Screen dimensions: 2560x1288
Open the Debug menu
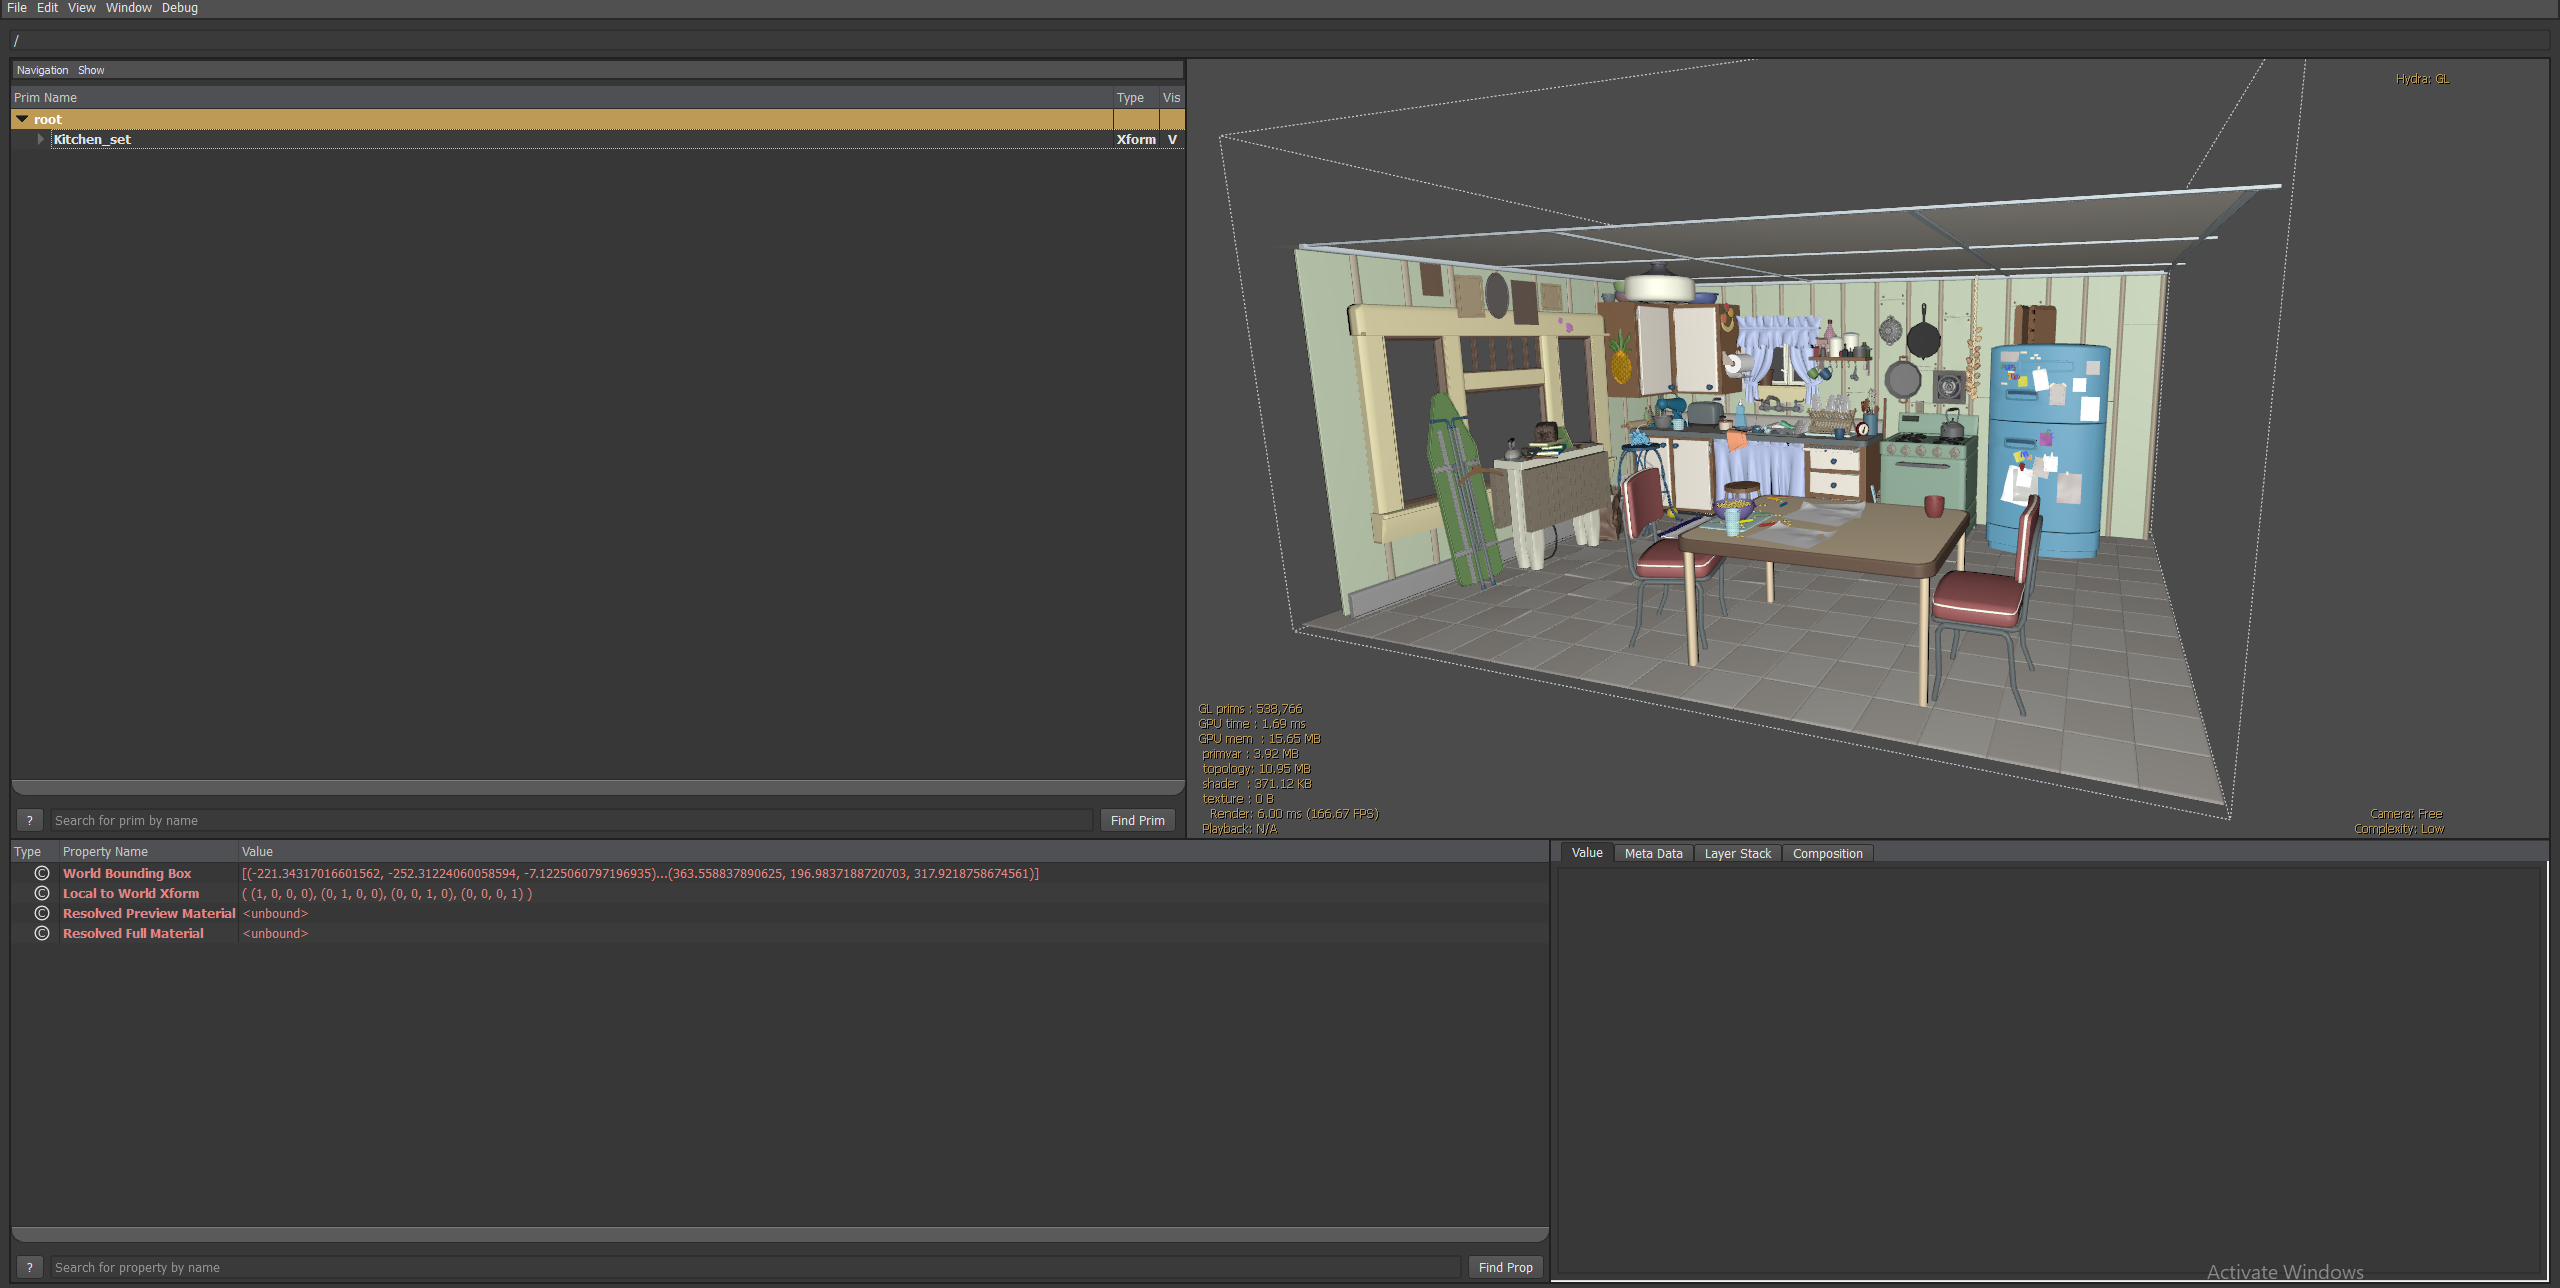click(x=180, y=8)
